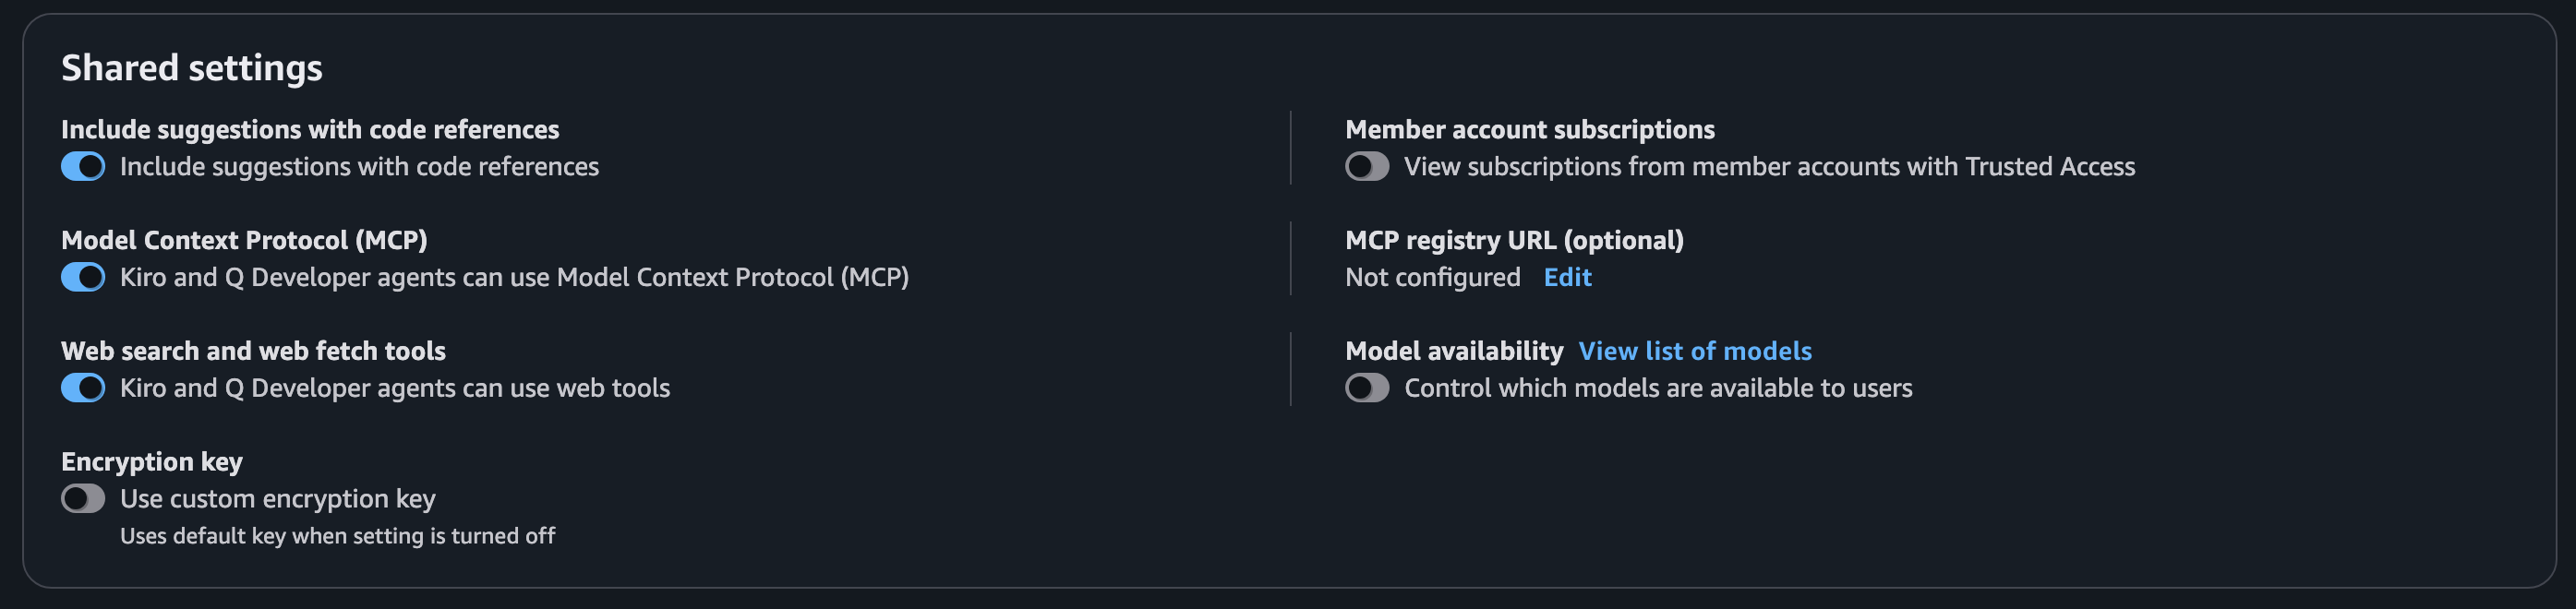Enable the Model availability control toggle
Screen dimensions: 2576x609
click(1368, 388)
